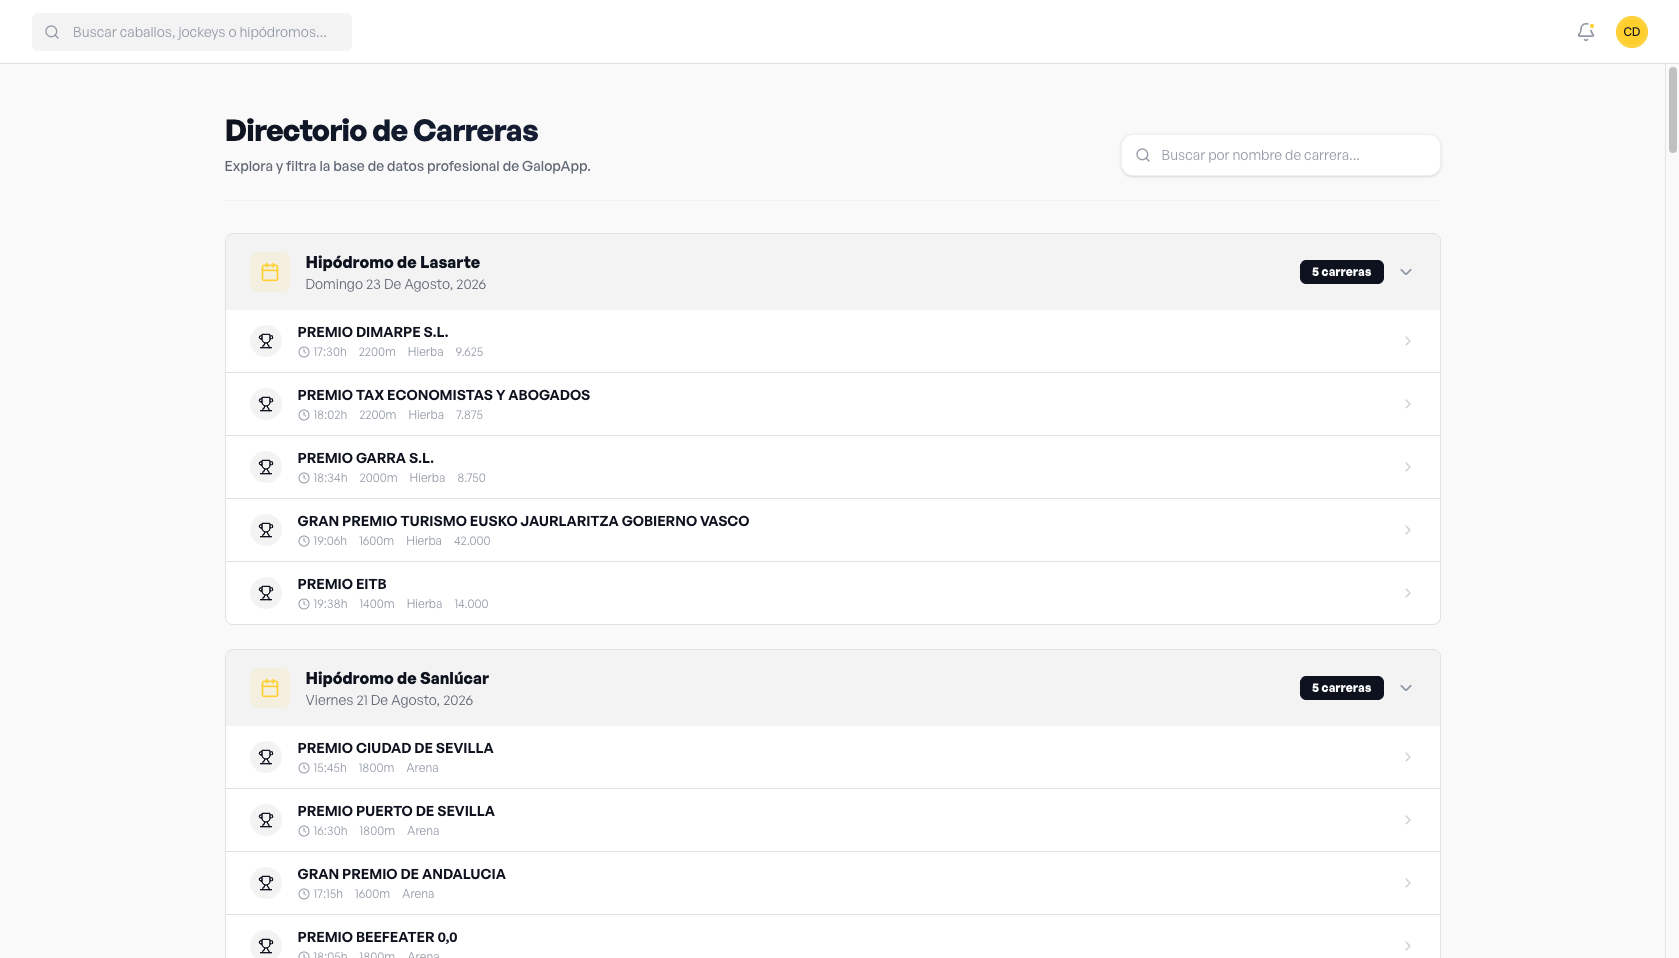The image size is (1679, 958).
Task: Open PREMIO PUERTO DE SEVILLA via its chevron
Action: coord(1408,820)
